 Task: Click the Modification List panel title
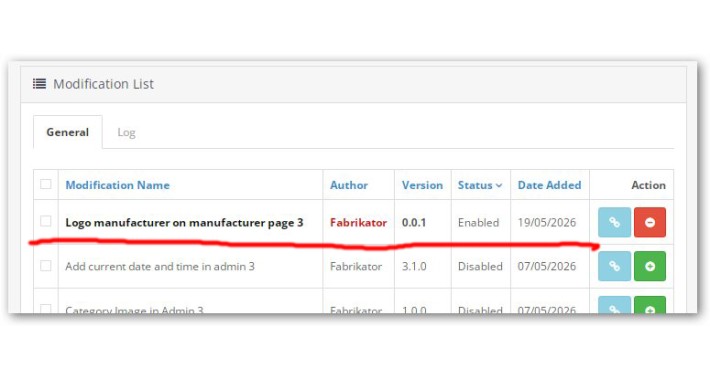(104, 84)
